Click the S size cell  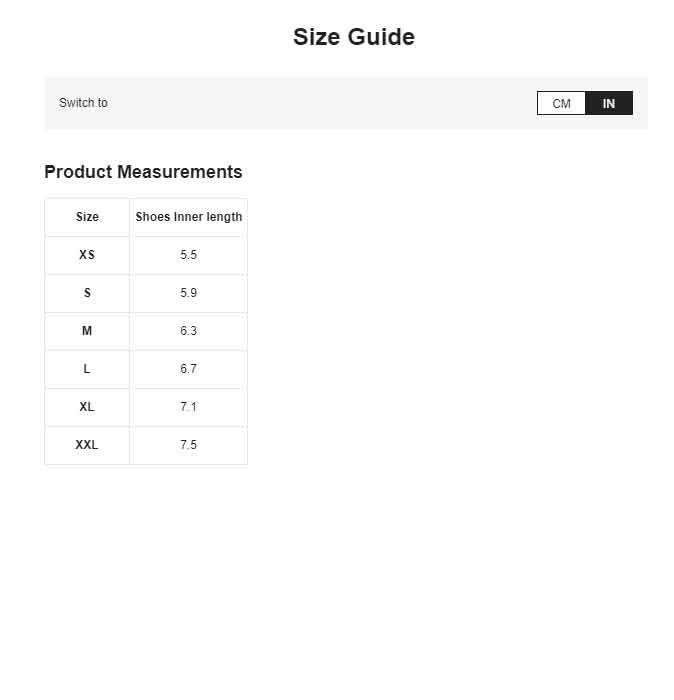[87, 293]
